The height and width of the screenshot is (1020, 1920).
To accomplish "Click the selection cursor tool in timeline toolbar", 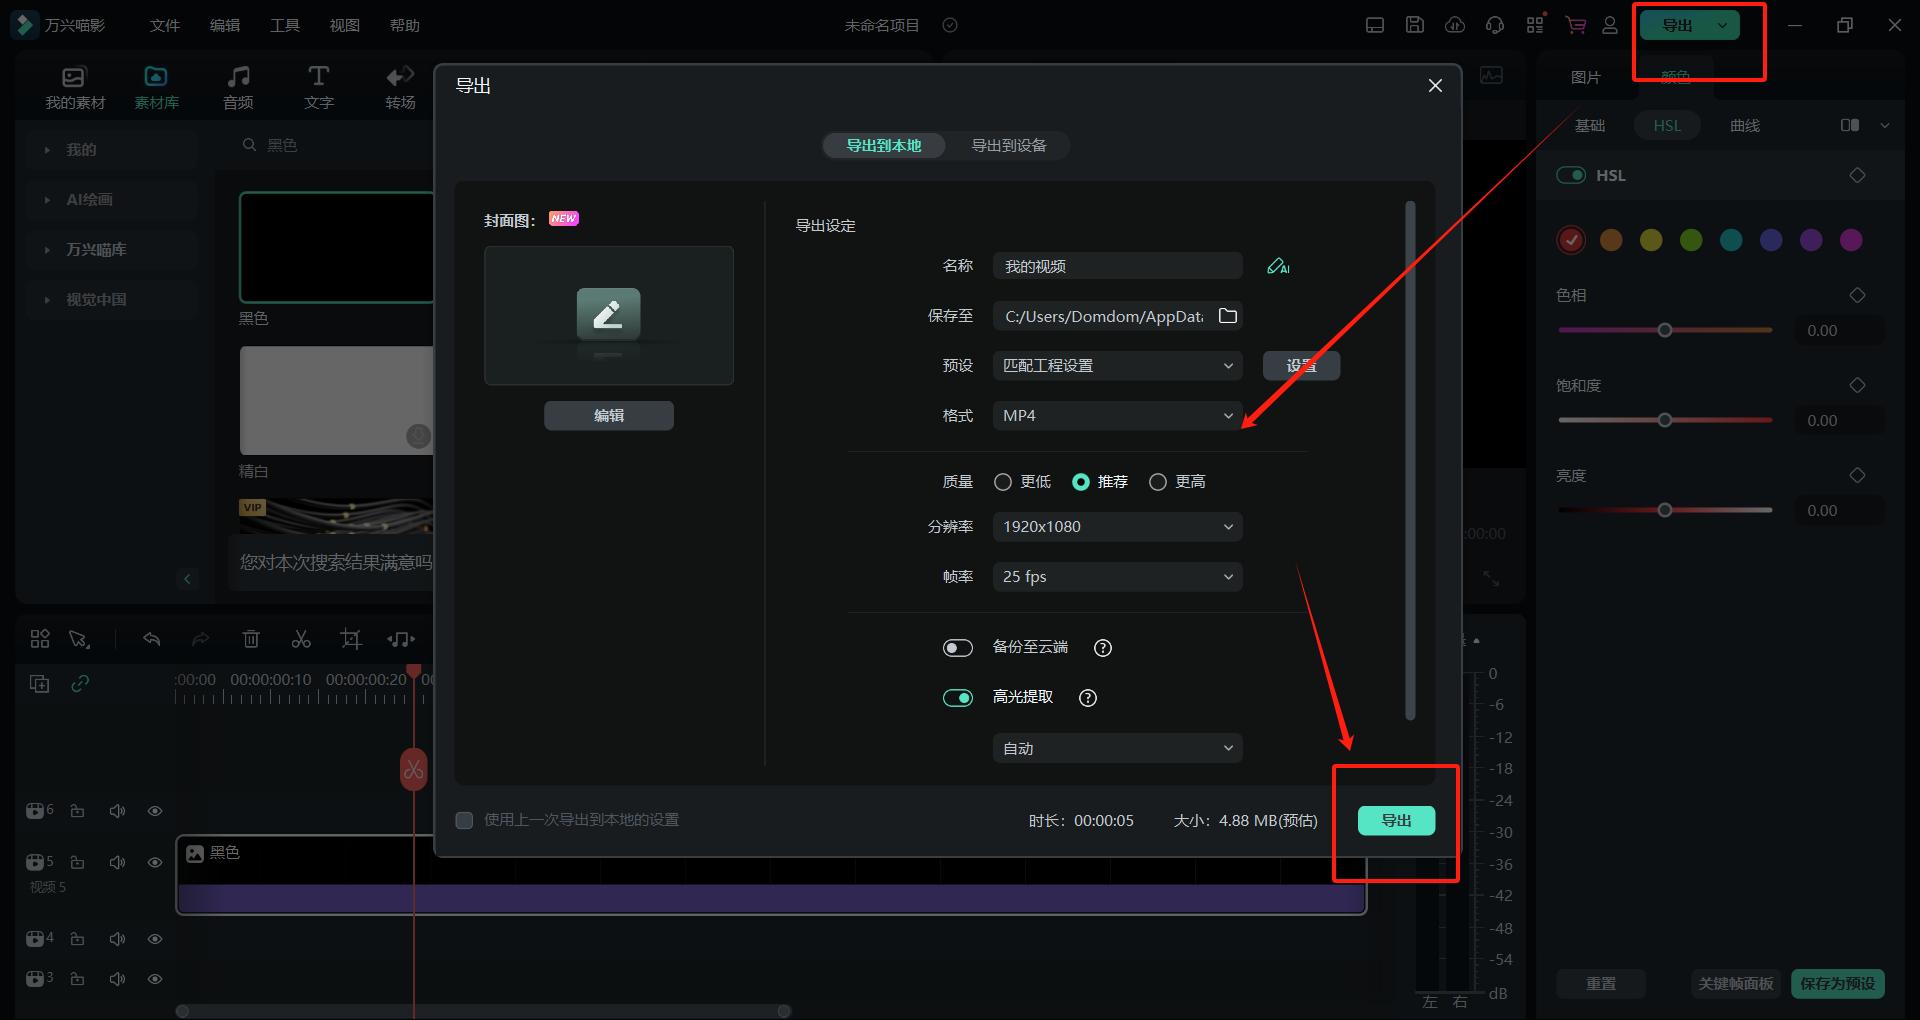I will (x=79, y=639).
